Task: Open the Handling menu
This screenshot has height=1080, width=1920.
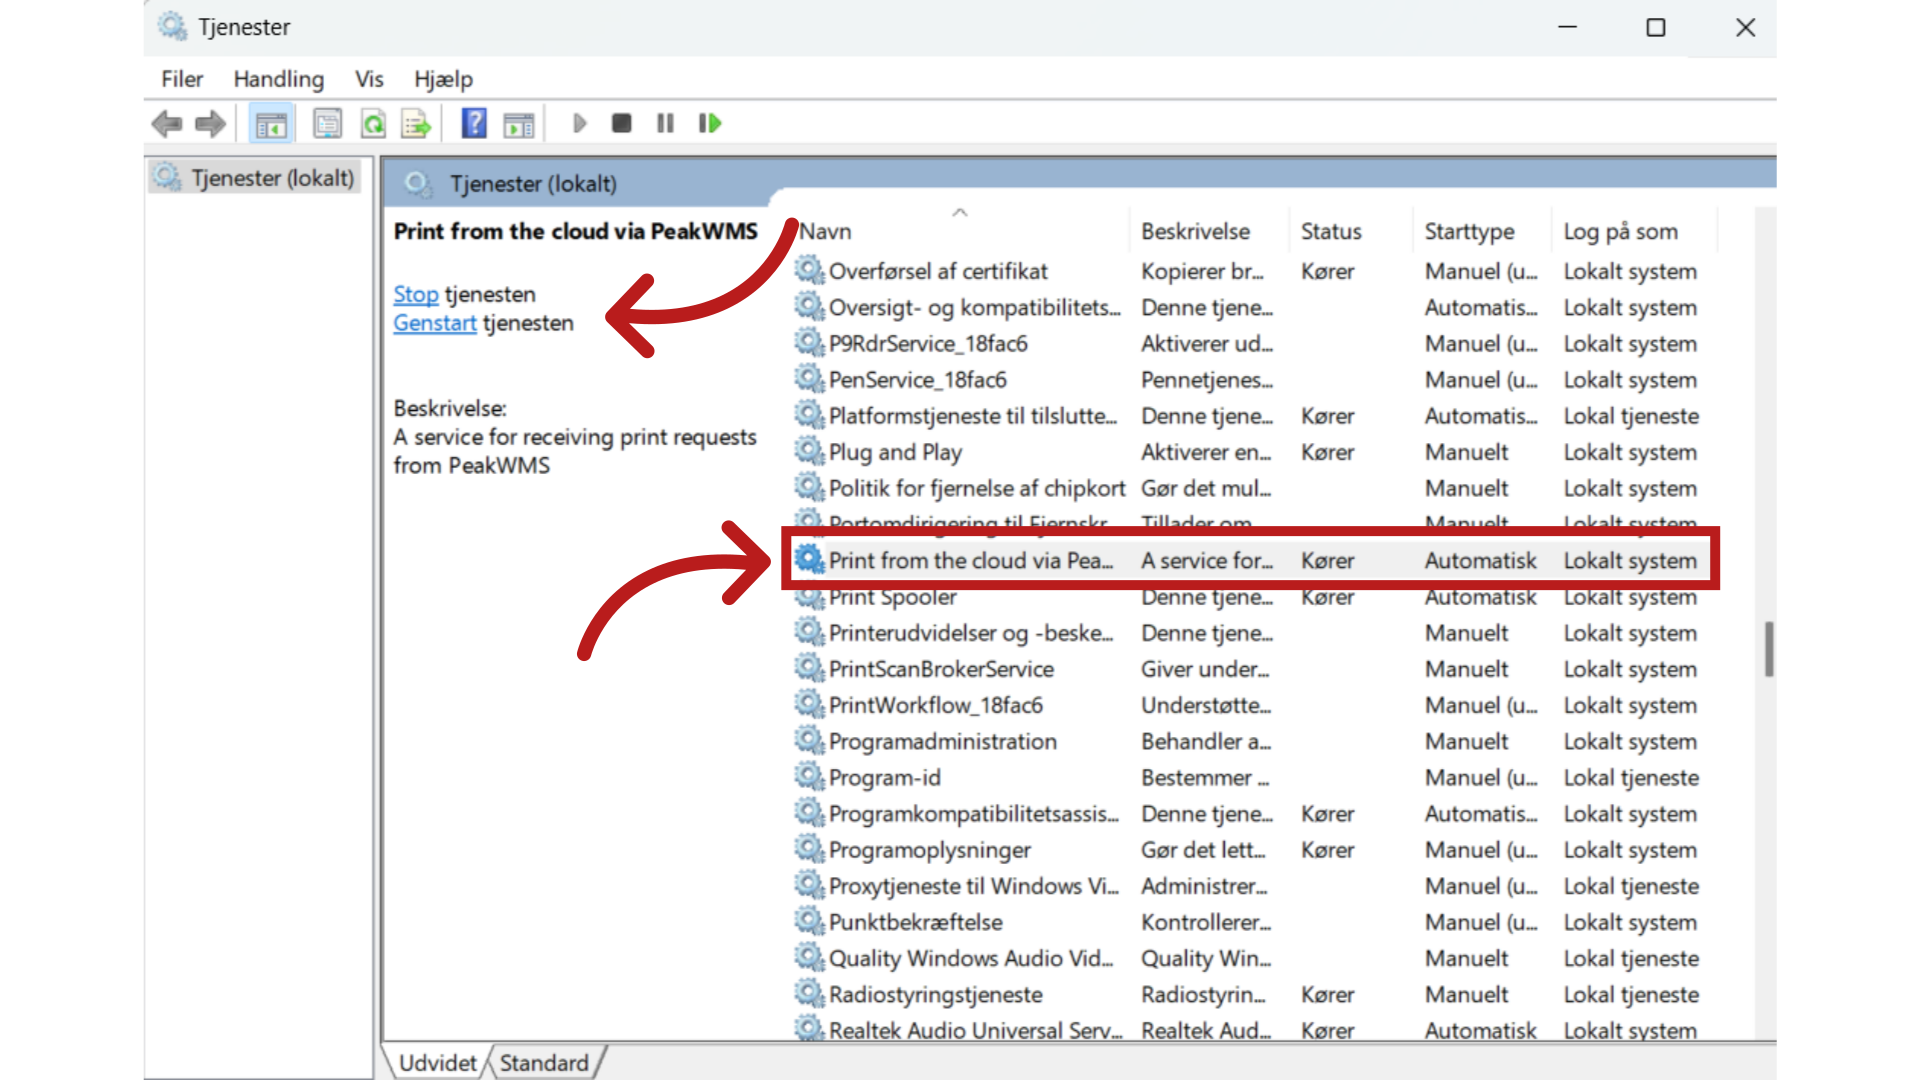Action: coord(279,79)
